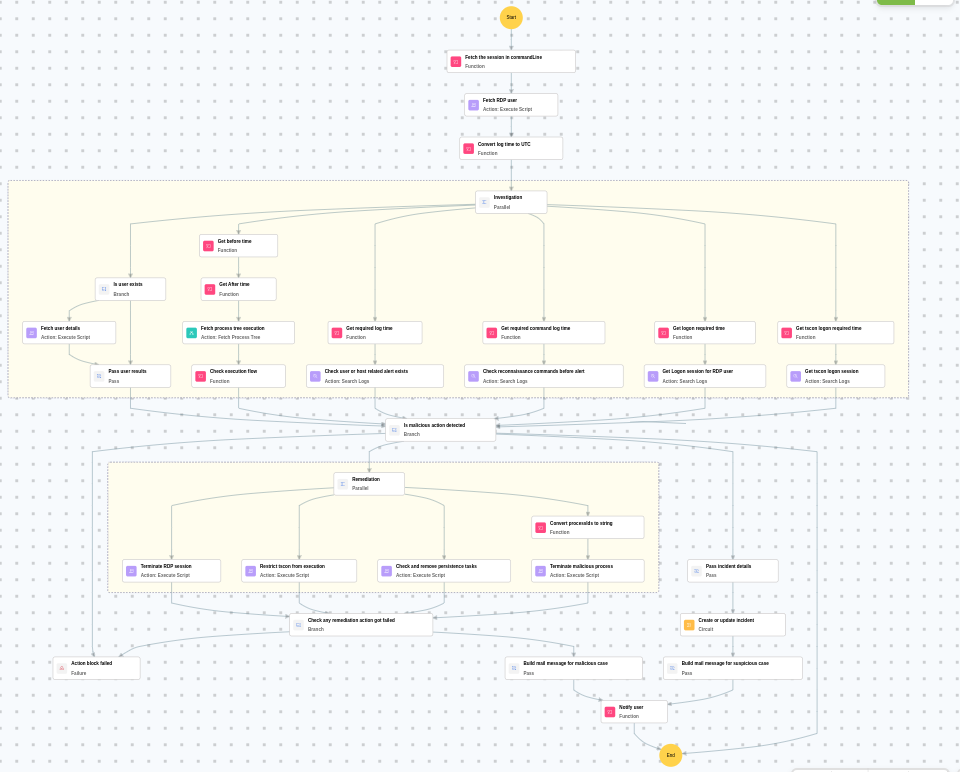Click pass icon on 'Build mail message for suspicious case'
960x772 pixels.
[x=672, y=668]
